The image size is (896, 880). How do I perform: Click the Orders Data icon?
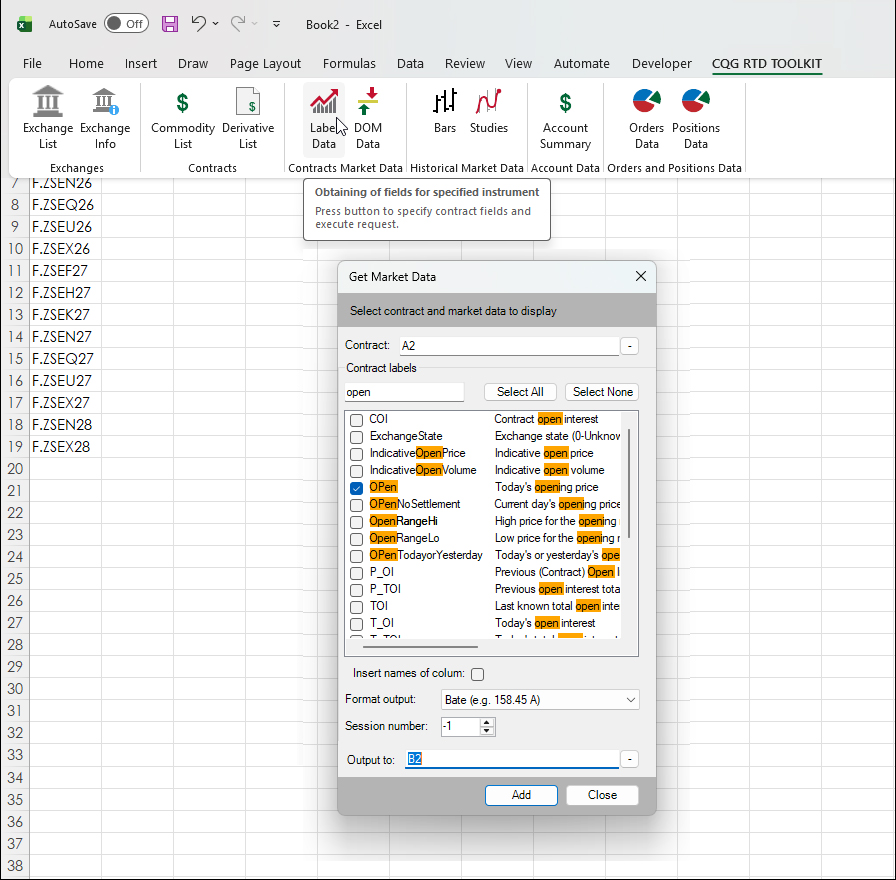(x=647, y=117)
